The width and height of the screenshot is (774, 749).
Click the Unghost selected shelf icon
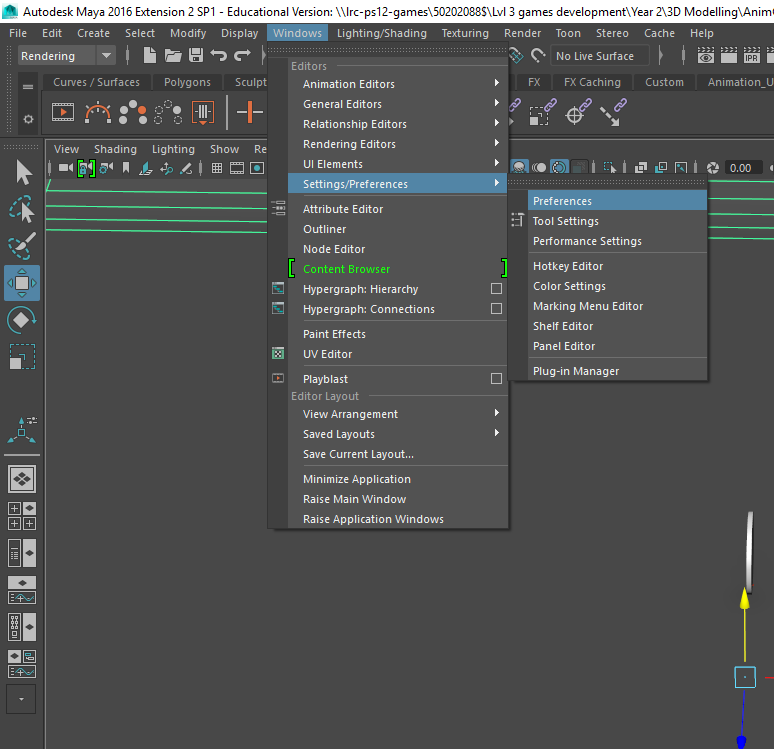tap(168, 113)
